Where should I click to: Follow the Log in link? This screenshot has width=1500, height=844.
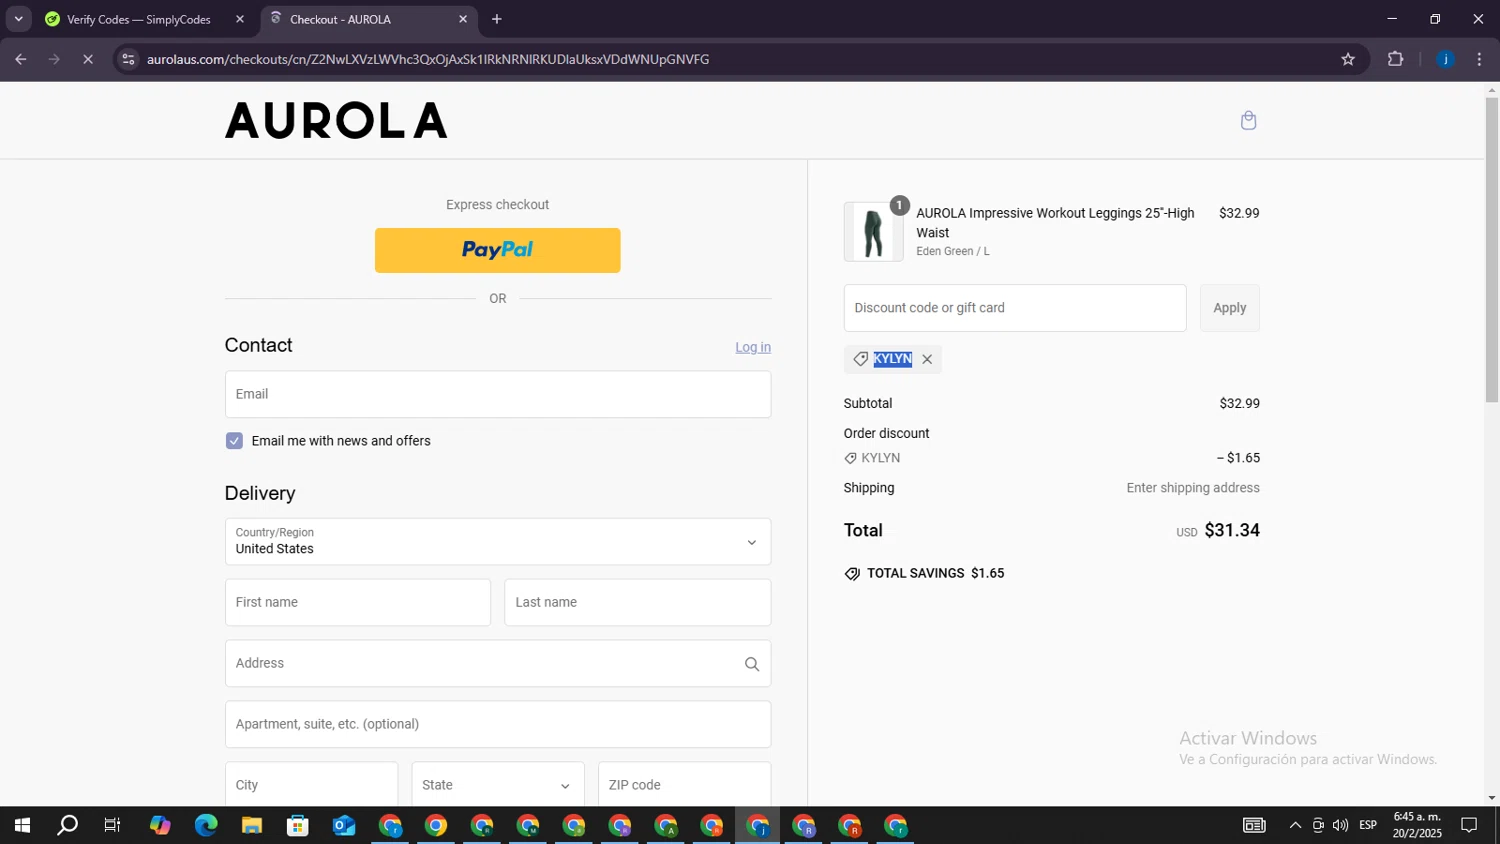click(753, 347)
